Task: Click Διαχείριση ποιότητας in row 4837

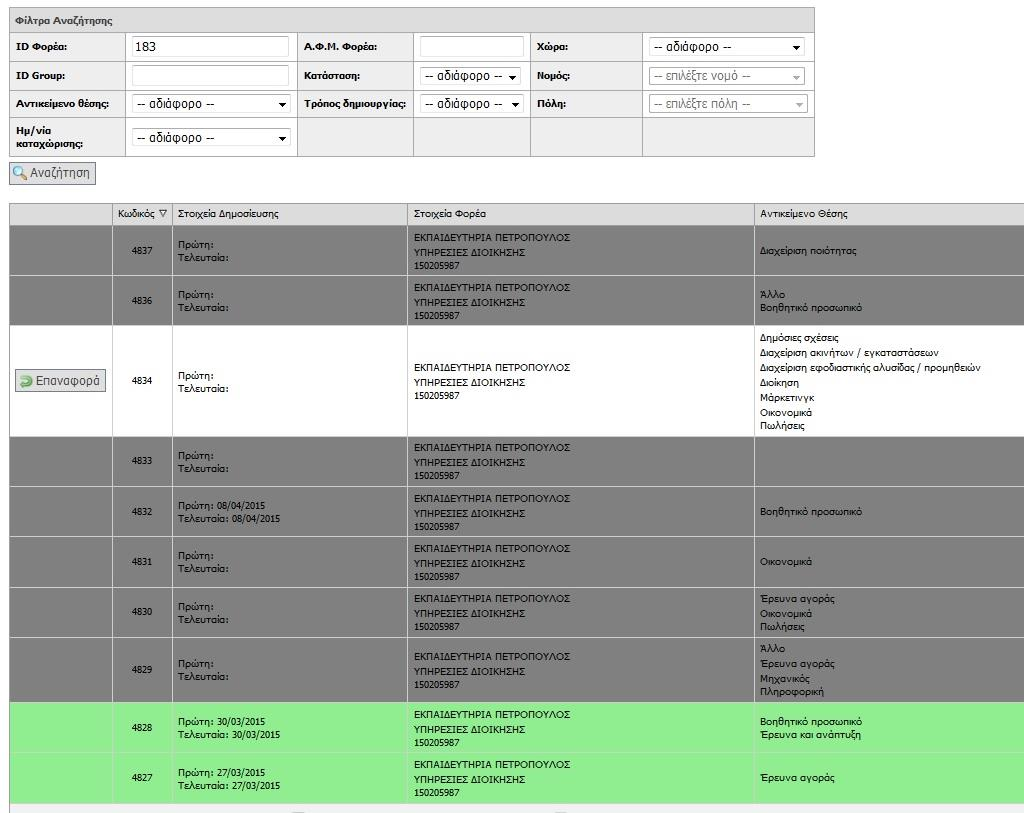Action: 808,251
